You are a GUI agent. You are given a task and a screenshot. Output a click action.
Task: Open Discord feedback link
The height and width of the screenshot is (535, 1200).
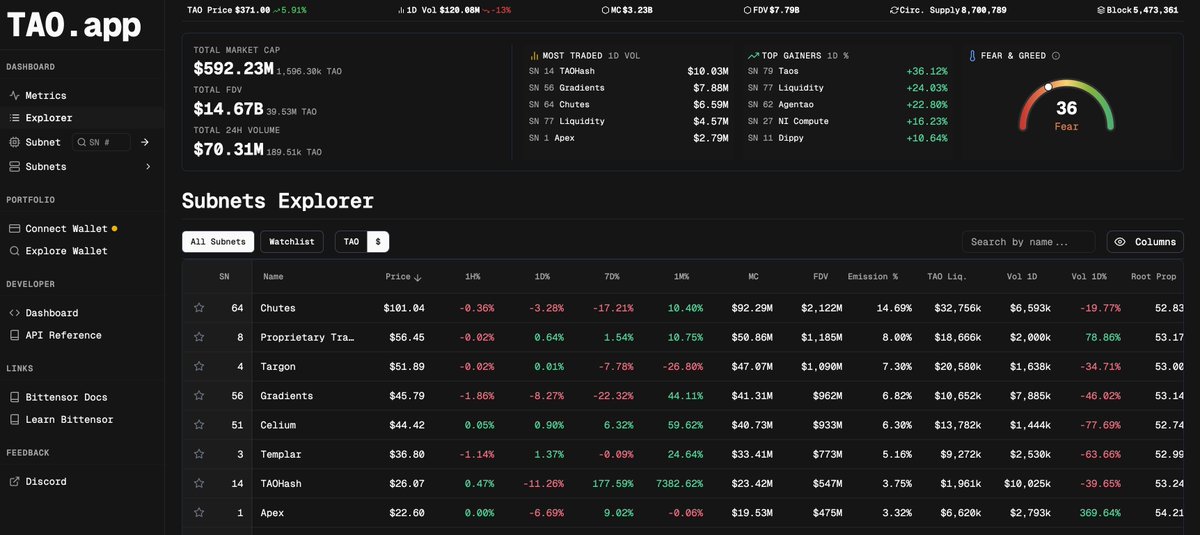[46, 481]
